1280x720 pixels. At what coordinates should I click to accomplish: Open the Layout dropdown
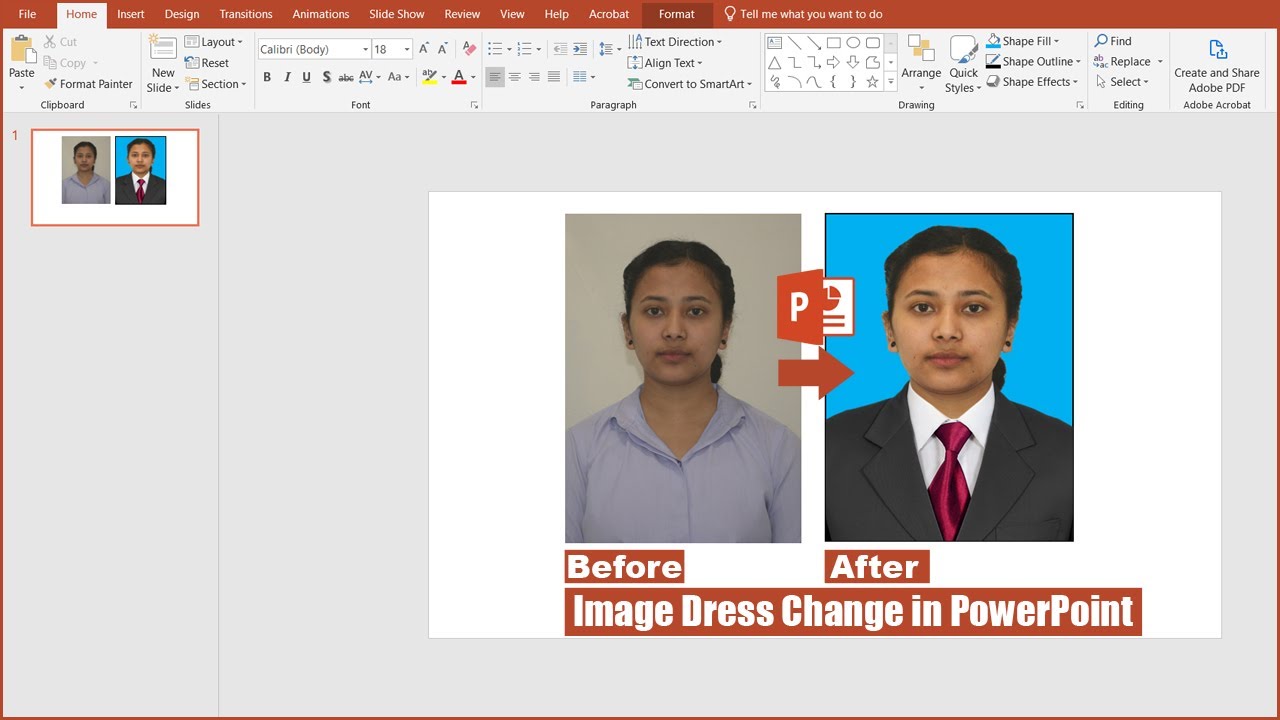(214, 42)
